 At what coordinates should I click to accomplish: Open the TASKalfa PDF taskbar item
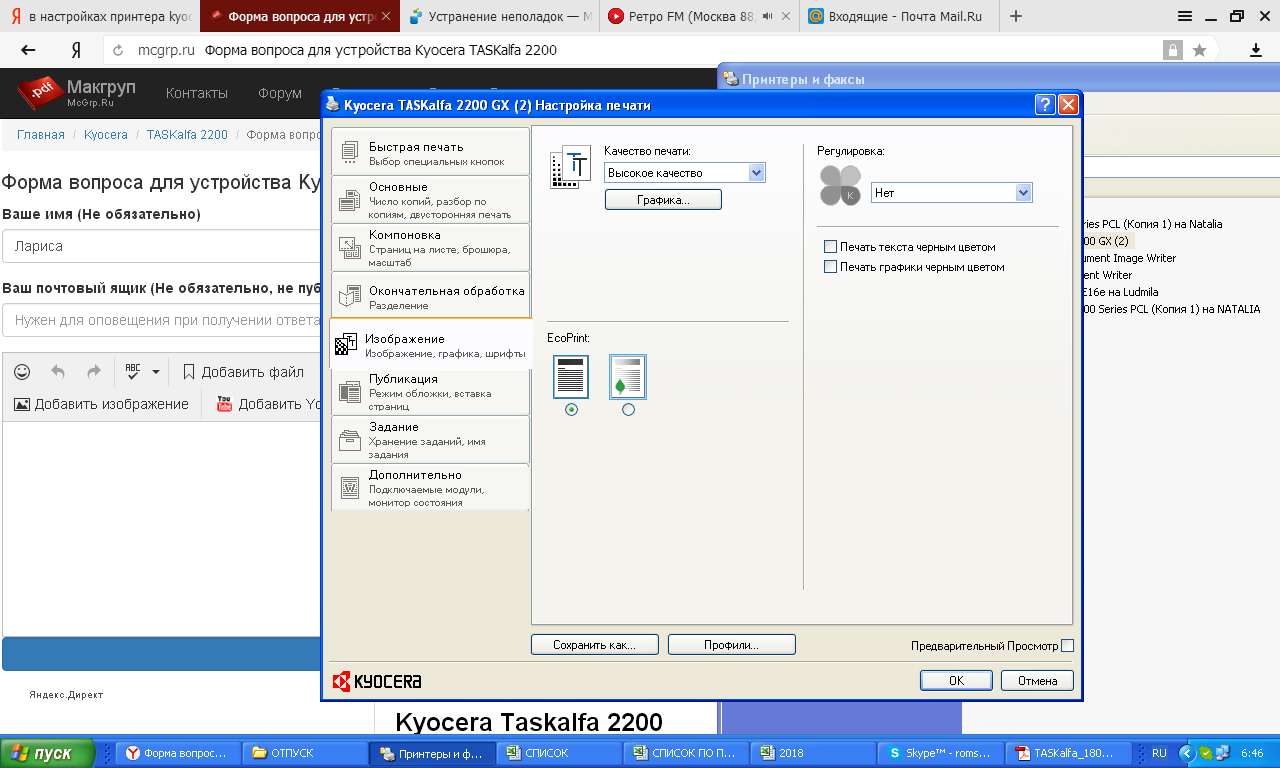tap(1066, 753)
